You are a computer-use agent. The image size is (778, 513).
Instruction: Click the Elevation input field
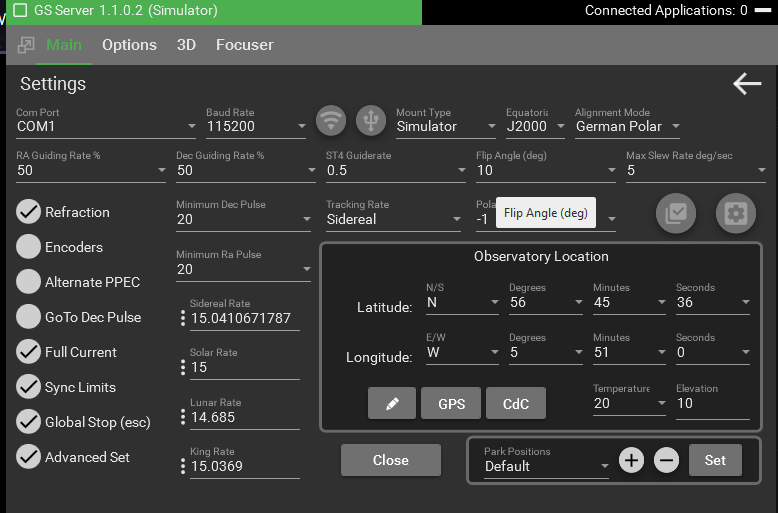[713, 403]
